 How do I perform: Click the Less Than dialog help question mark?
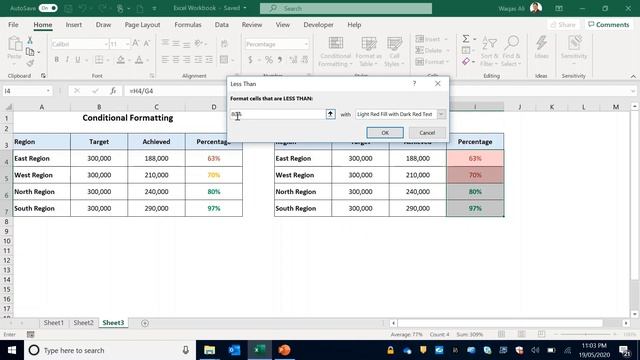coord(414,84)
